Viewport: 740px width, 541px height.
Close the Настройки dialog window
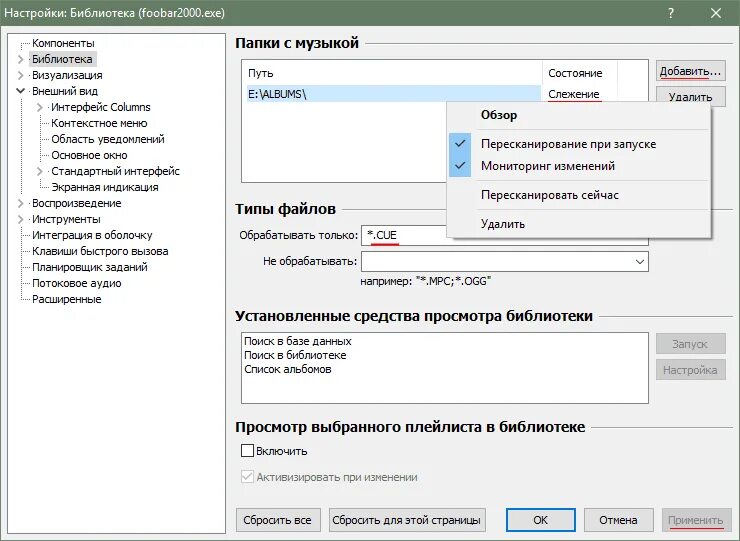click(x=715, y=13)
